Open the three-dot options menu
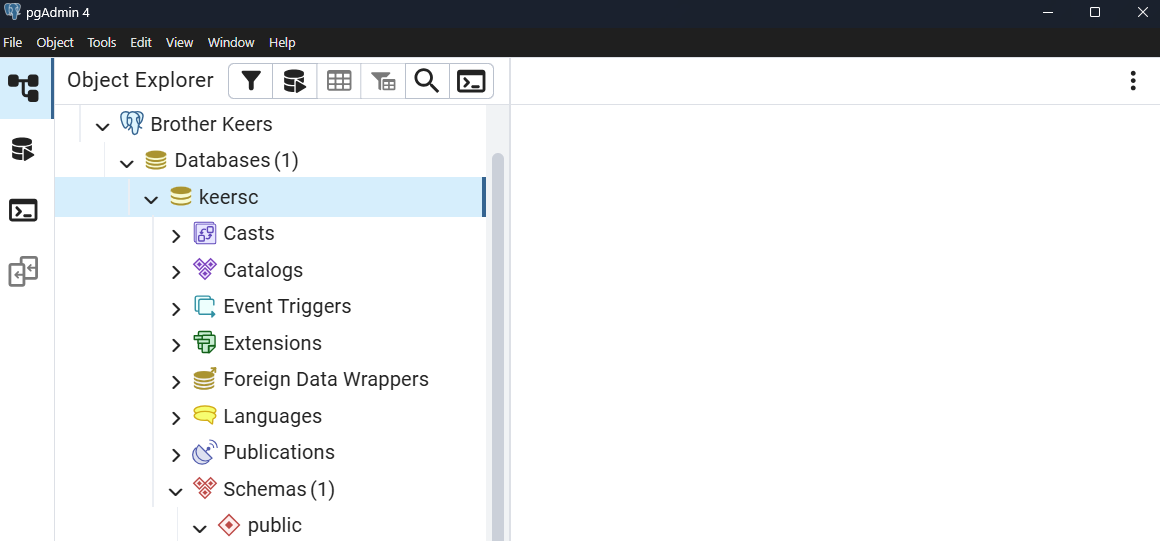The width and height of the screenshot is (1160, 541). tap(1133, 81)
